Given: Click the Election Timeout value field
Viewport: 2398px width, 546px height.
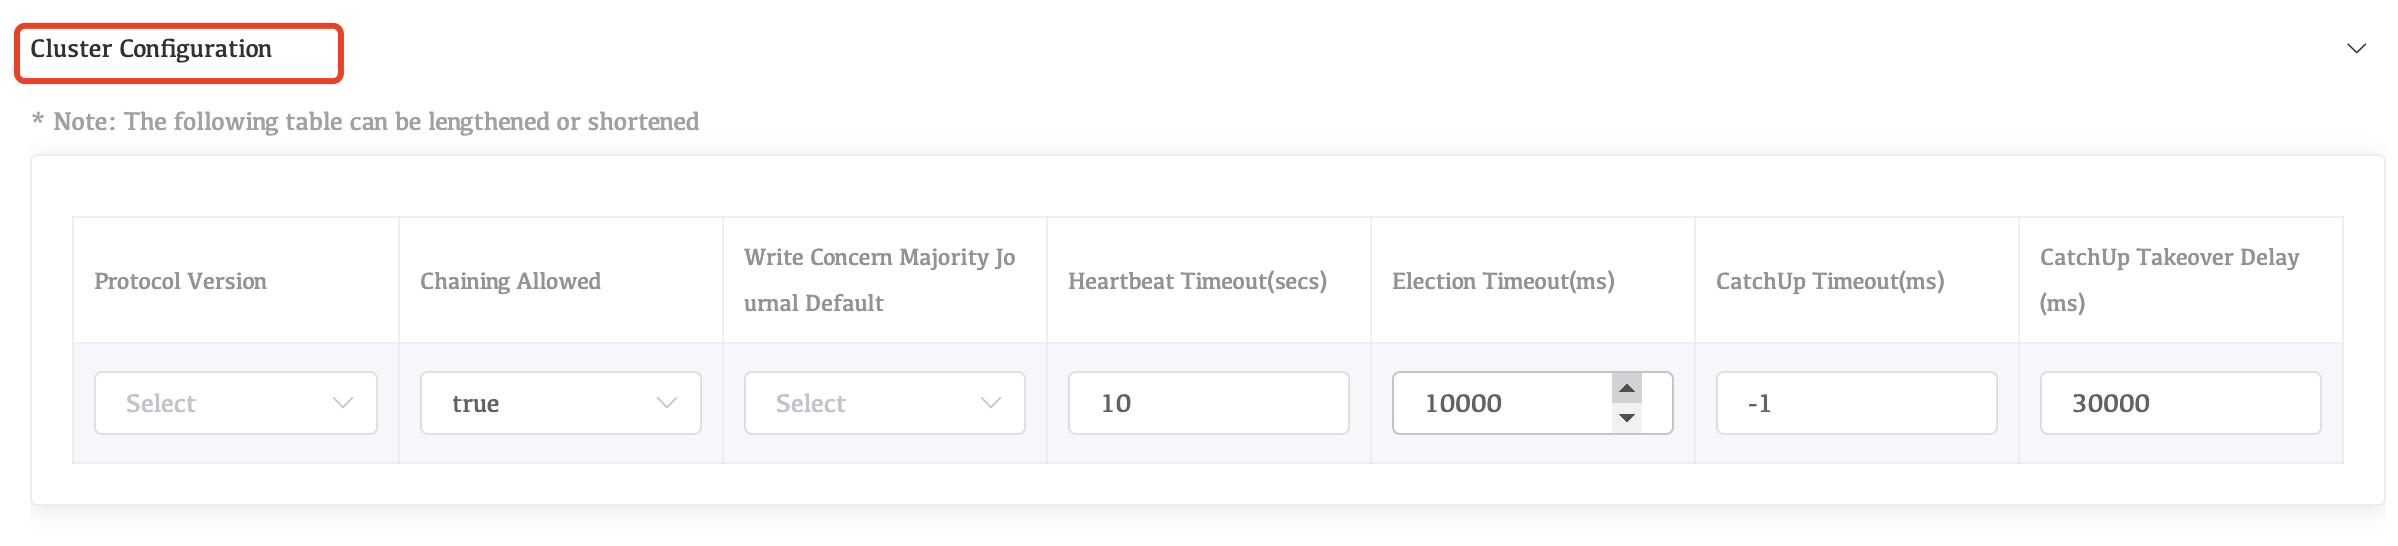Looking at the screenshot, I should click(x=1500, y=403).
